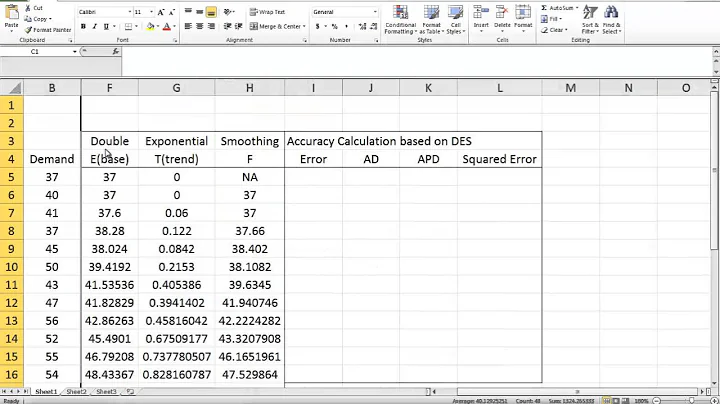Open the Name Box dropdown arrow

coord(74,52)
